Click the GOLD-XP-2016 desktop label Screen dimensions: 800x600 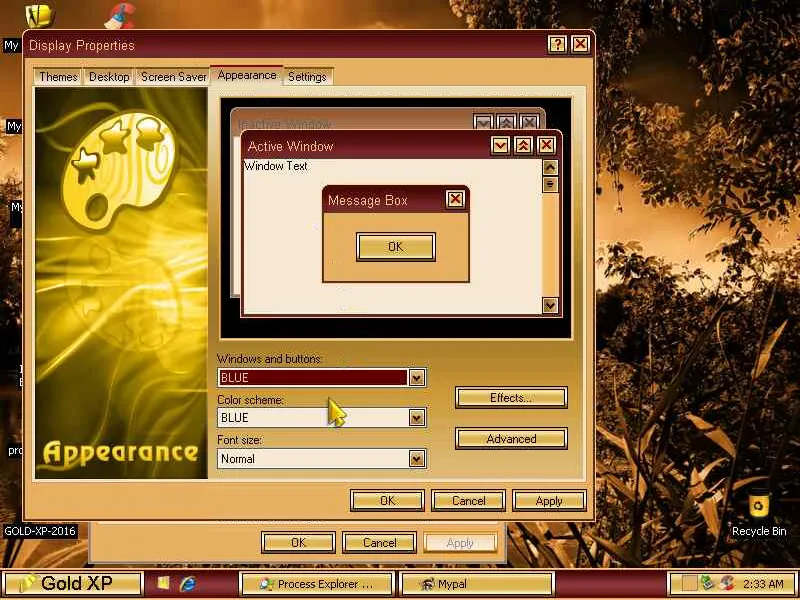40,531
